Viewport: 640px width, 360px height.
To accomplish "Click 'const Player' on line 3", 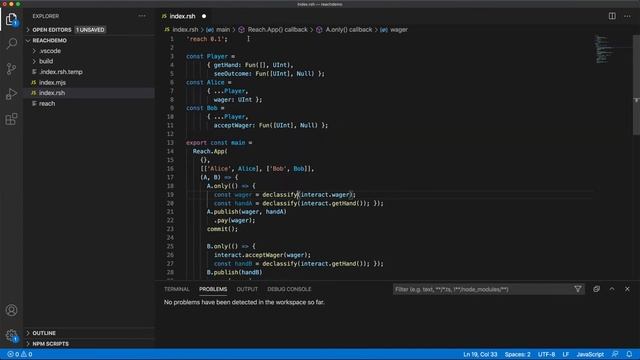I will click(x=207, y=56).
